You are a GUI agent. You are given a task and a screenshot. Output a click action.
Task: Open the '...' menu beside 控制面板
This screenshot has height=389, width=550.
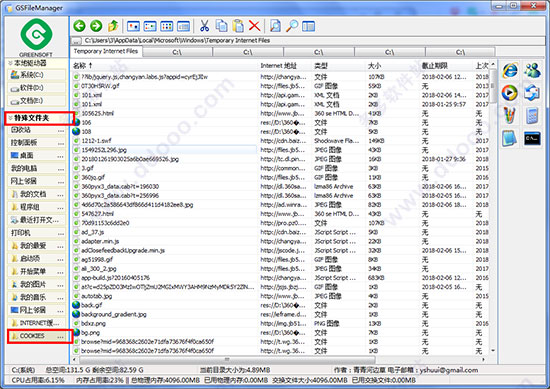pyautogui.click(x=61, y=143)
